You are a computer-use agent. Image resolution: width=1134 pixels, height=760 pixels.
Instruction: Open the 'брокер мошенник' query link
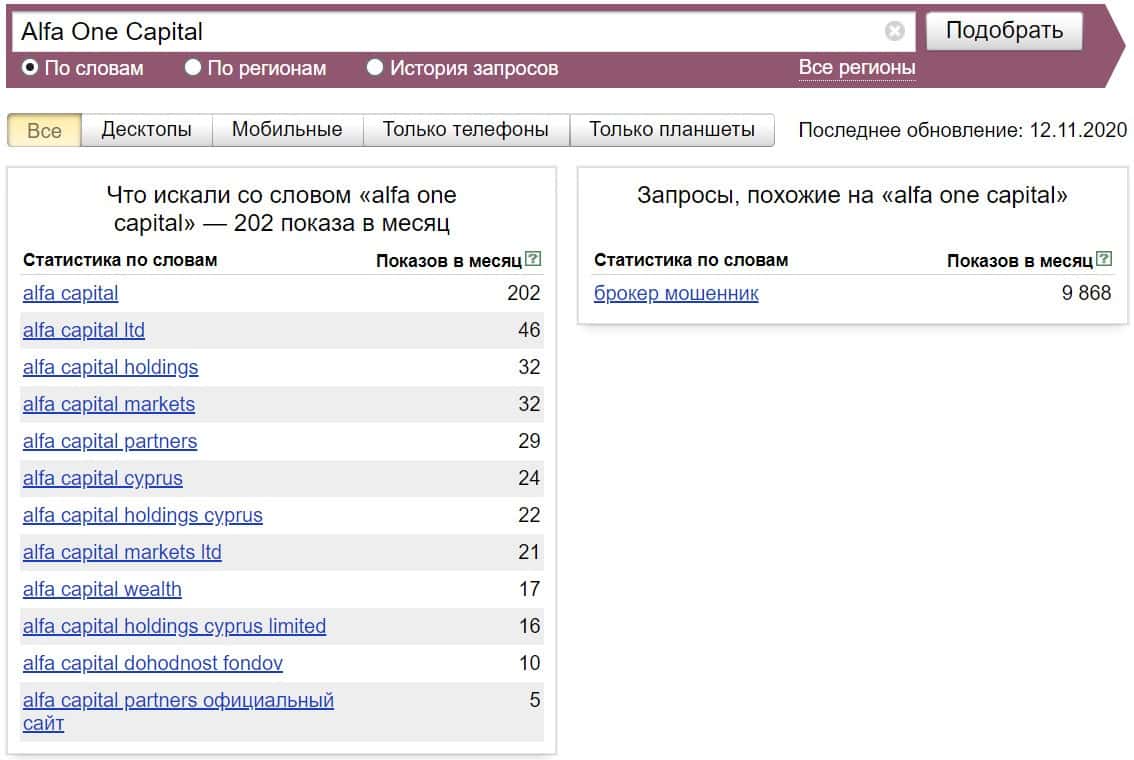coord(676,293)
